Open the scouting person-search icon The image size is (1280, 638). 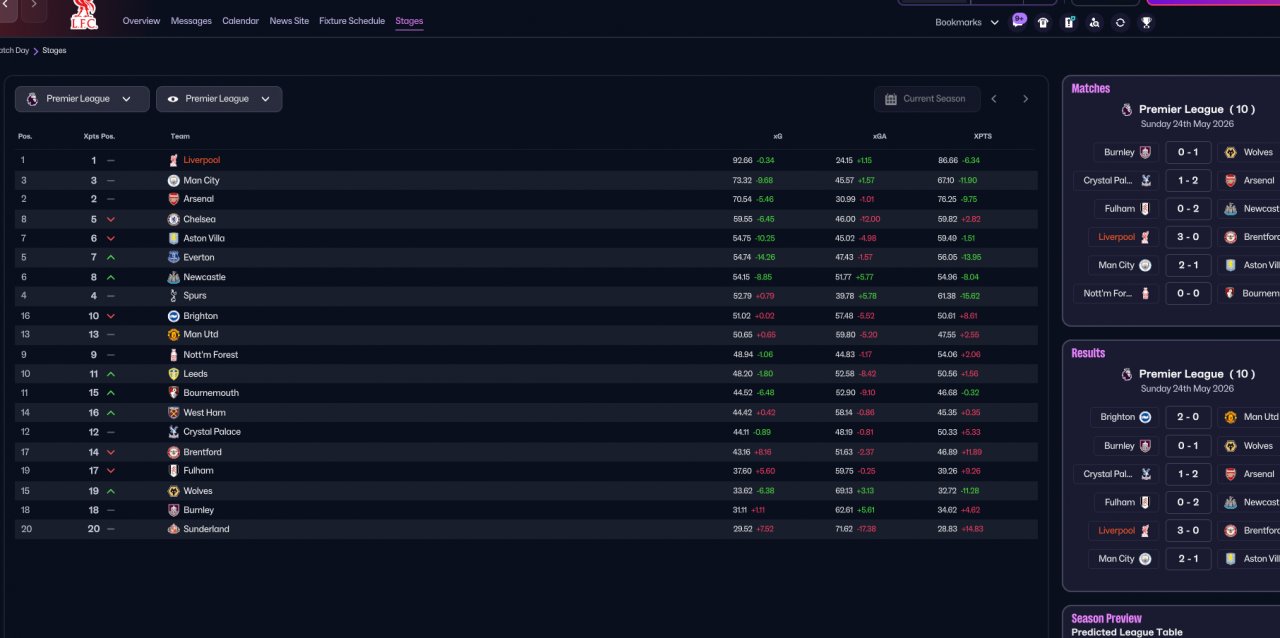point(1095,22)
